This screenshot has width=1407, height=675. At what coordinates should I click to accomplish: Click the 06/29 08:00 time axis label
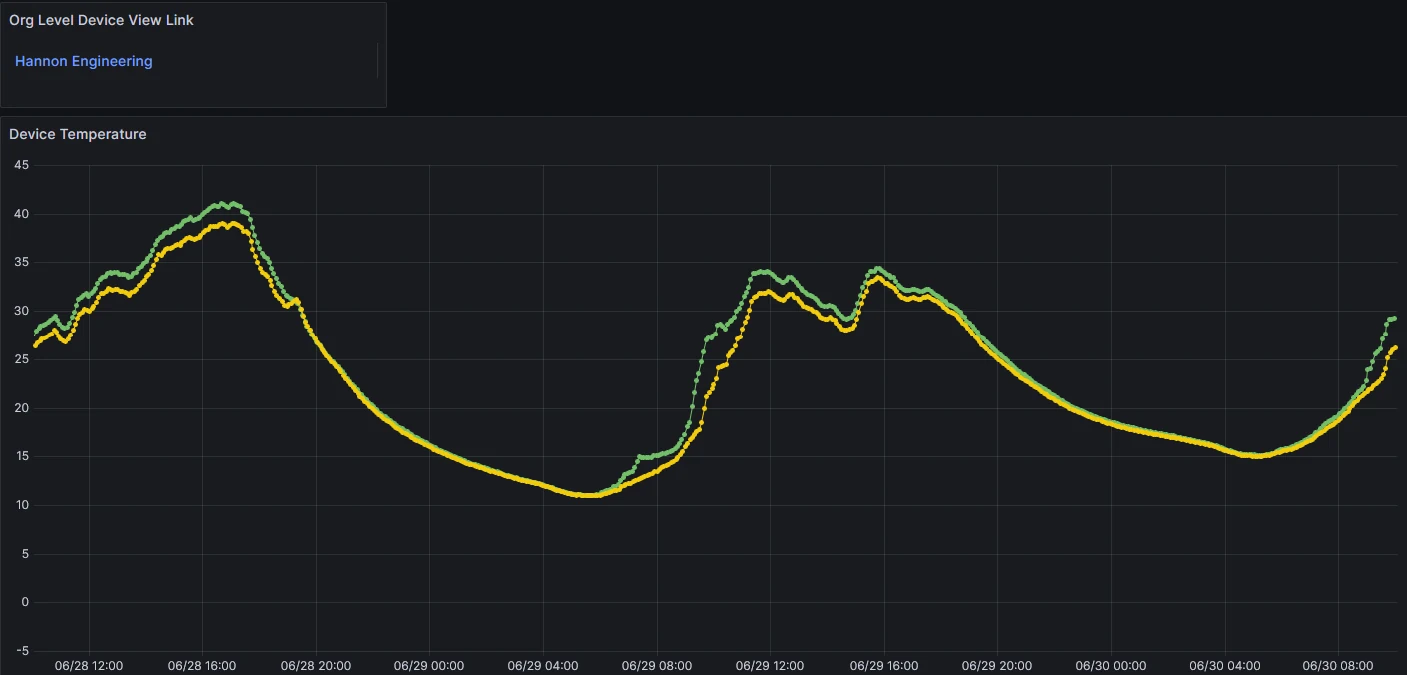[656, 665]
